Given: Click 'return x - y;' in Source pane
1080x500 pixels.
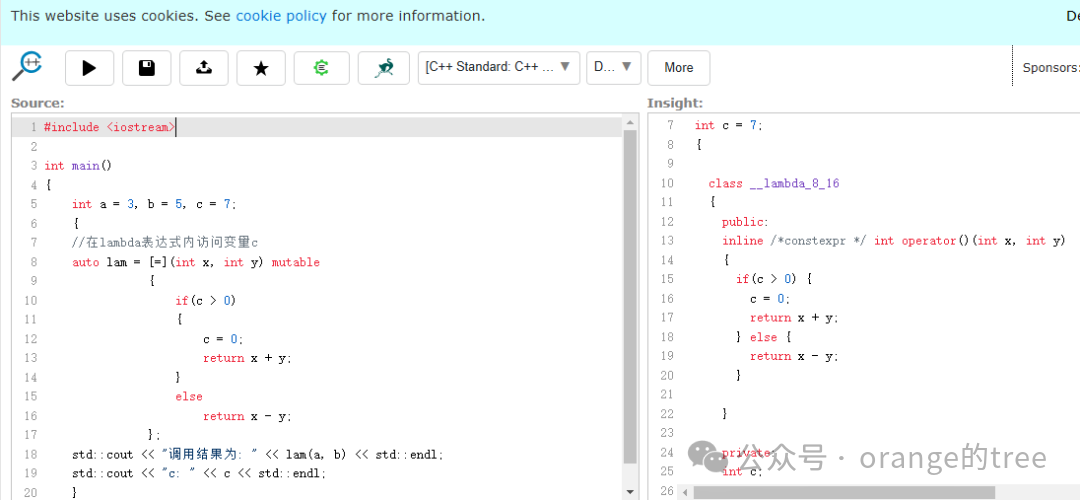Looking at the screenshot, I should coord(247,416).
